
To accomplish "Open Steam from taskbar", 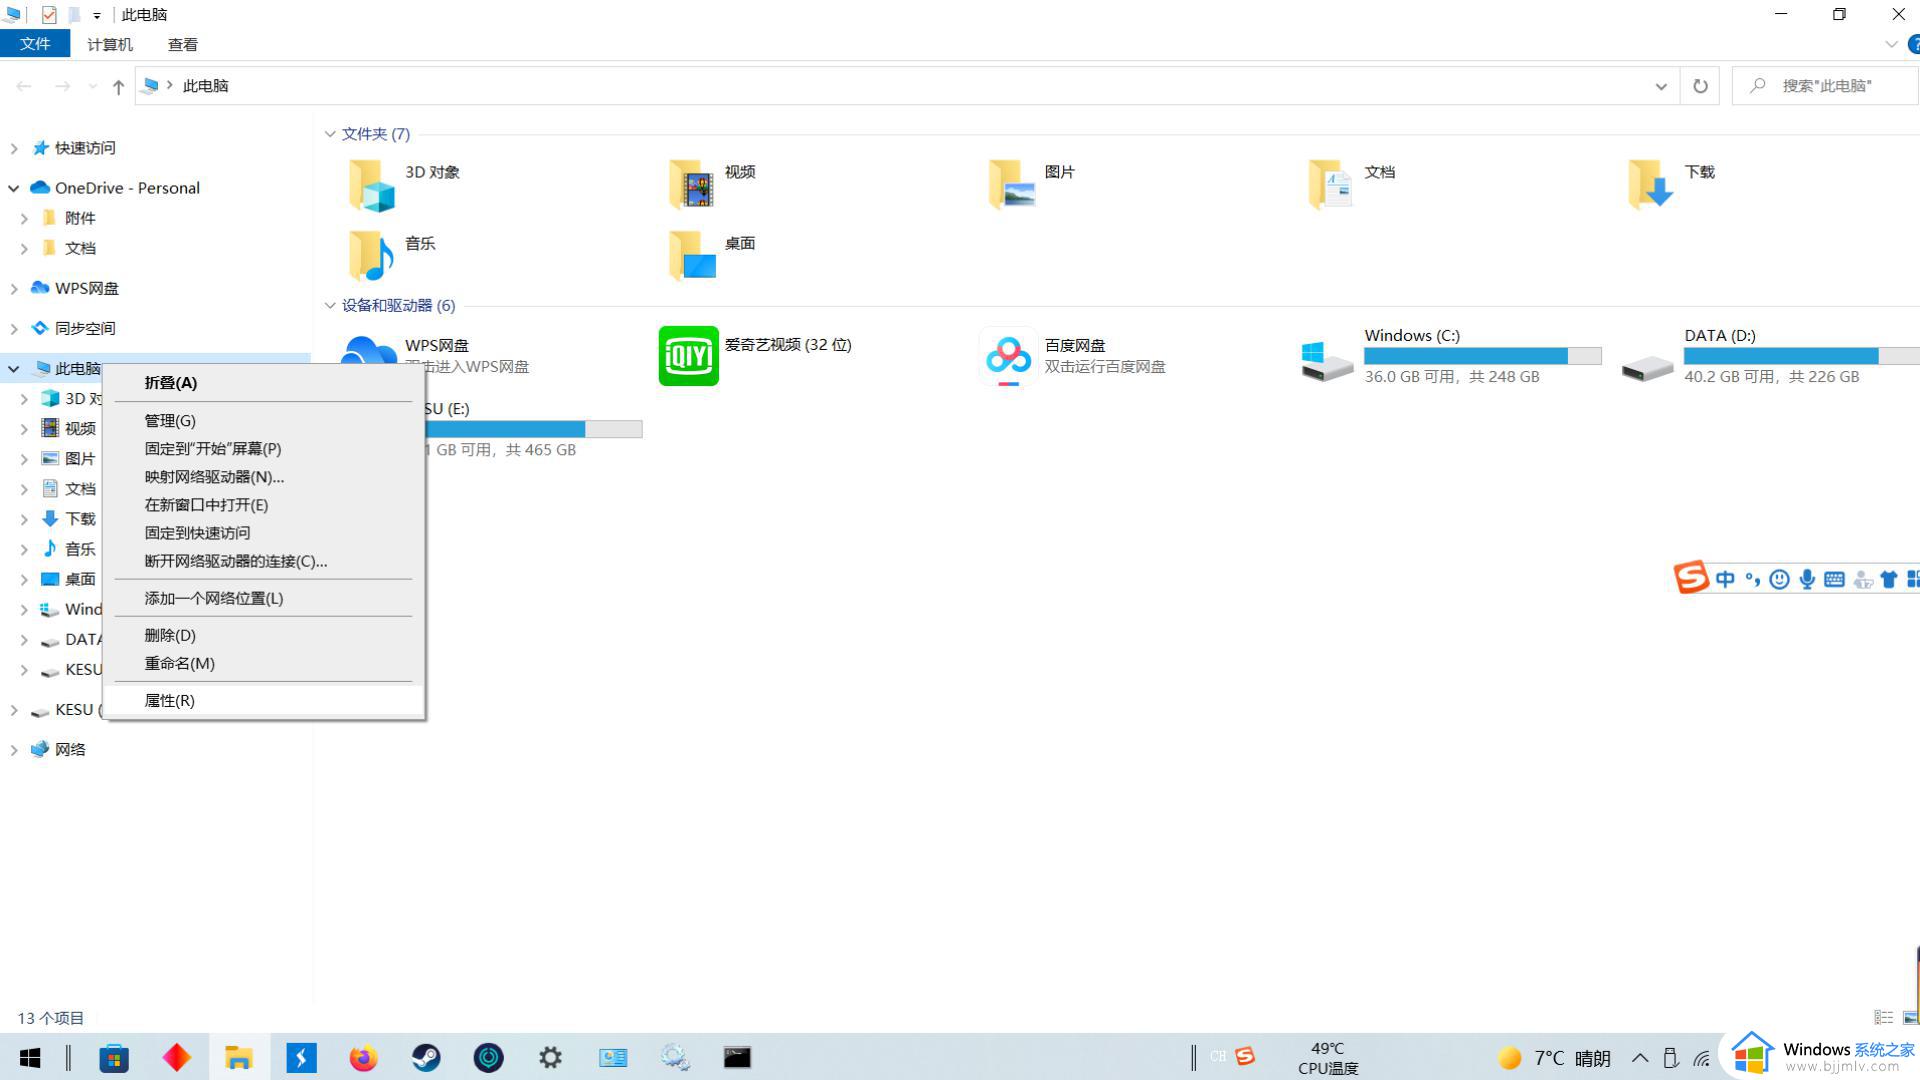I will [x=426, y=1057].
